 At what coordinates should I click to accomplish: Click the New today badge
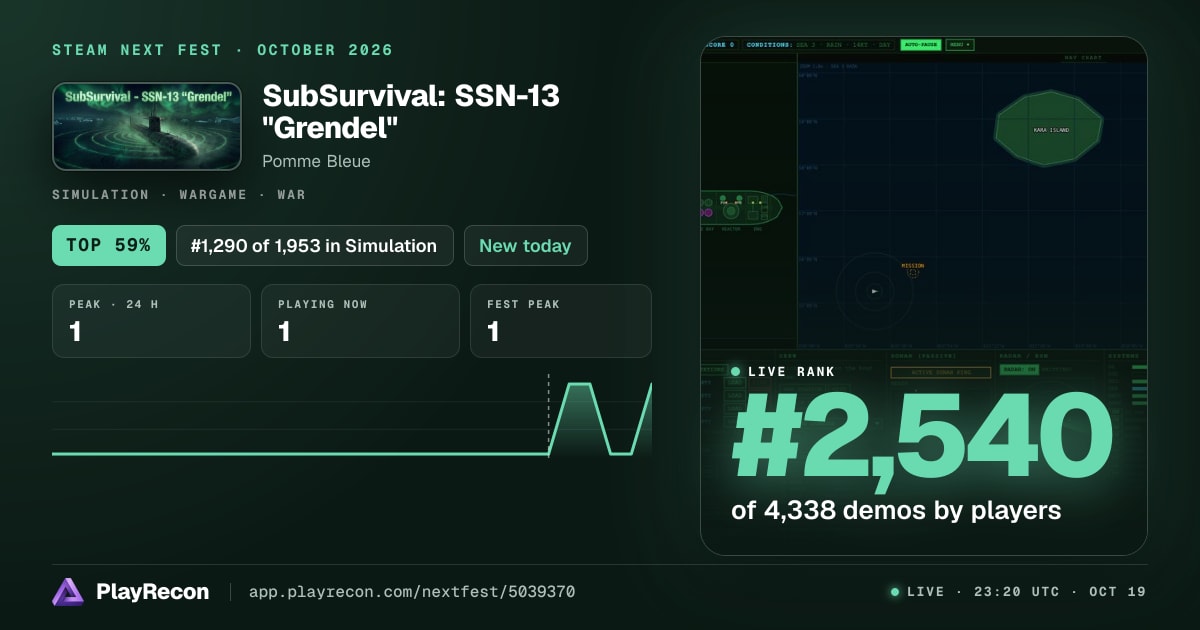point(525,245)
